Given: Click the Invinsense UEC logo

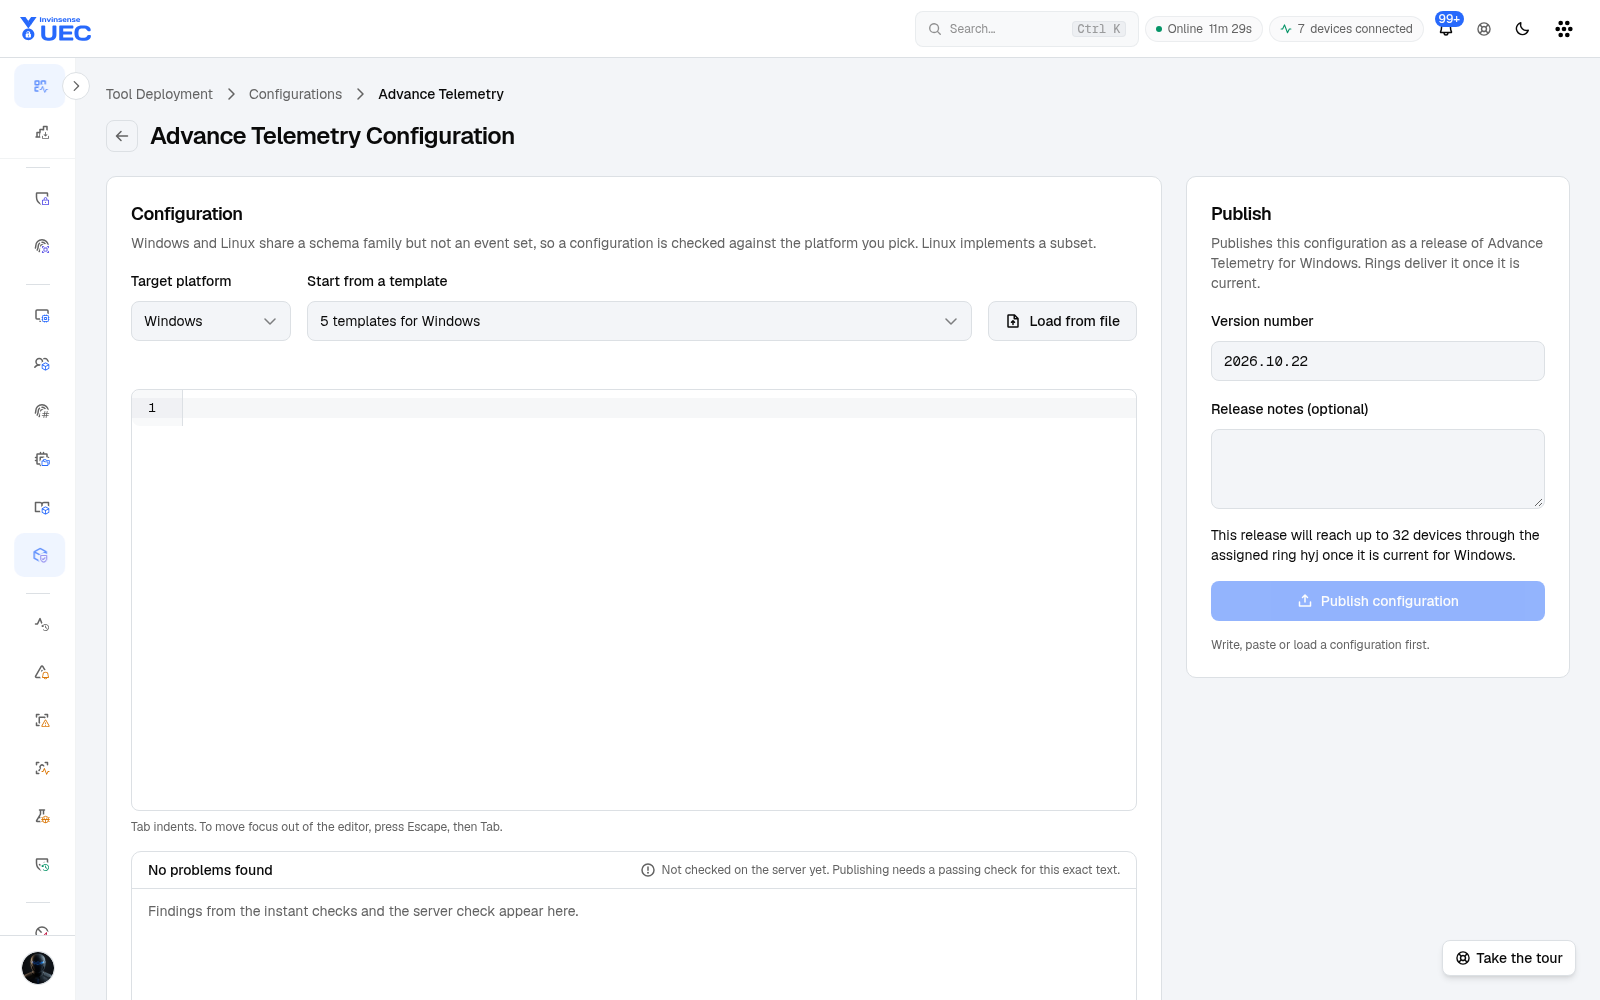Looking at the screenshot, I should pos(56,29).
